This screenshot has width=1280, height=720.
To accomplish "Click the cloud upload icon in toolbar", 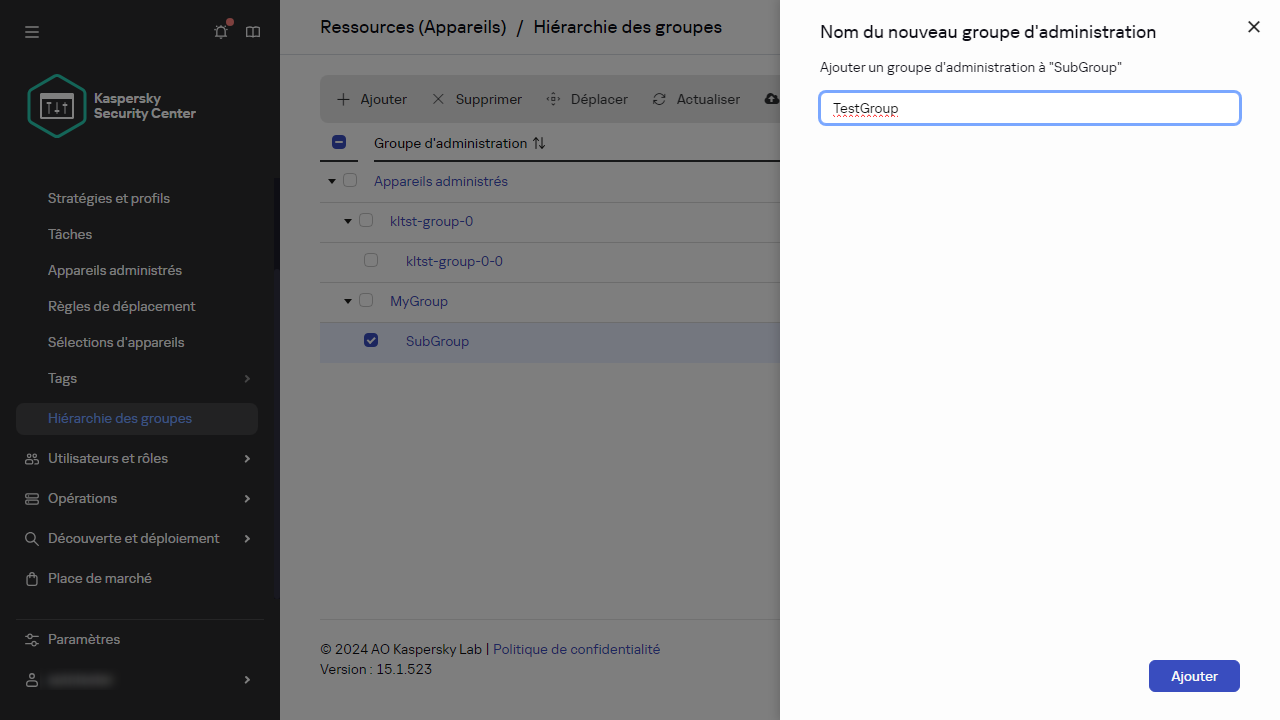I will (771, 99).
